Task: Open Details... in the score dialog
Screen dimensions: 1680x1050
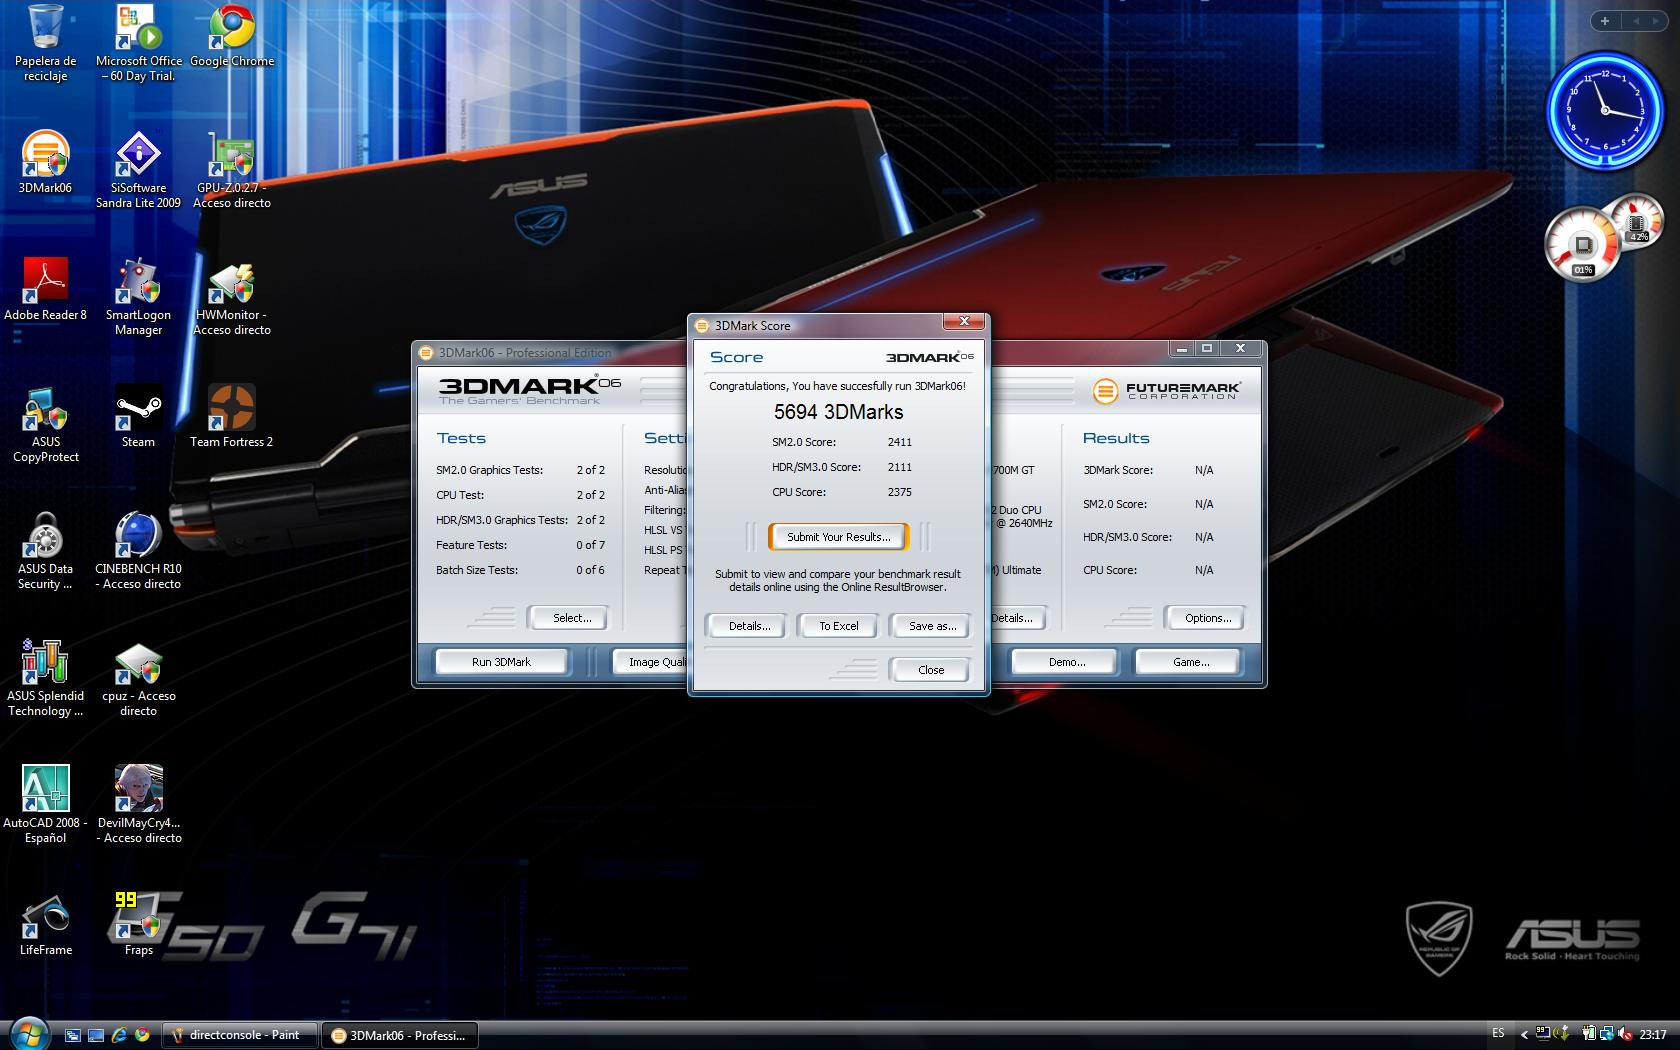Action: tap(749, 626)
